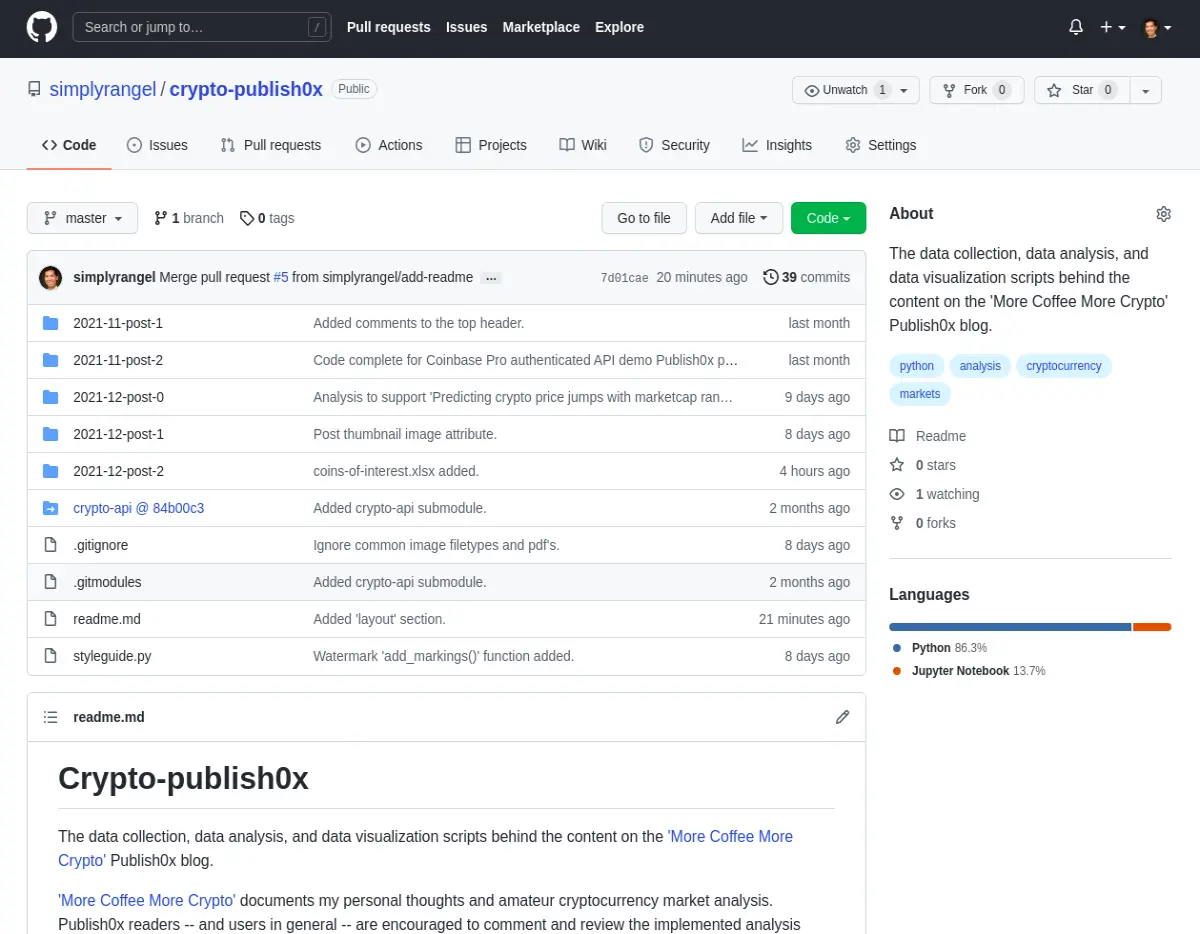Screen dimensions: 1200x934
Task: Open the readme table of contents icon
Action: tap(51, 717)
